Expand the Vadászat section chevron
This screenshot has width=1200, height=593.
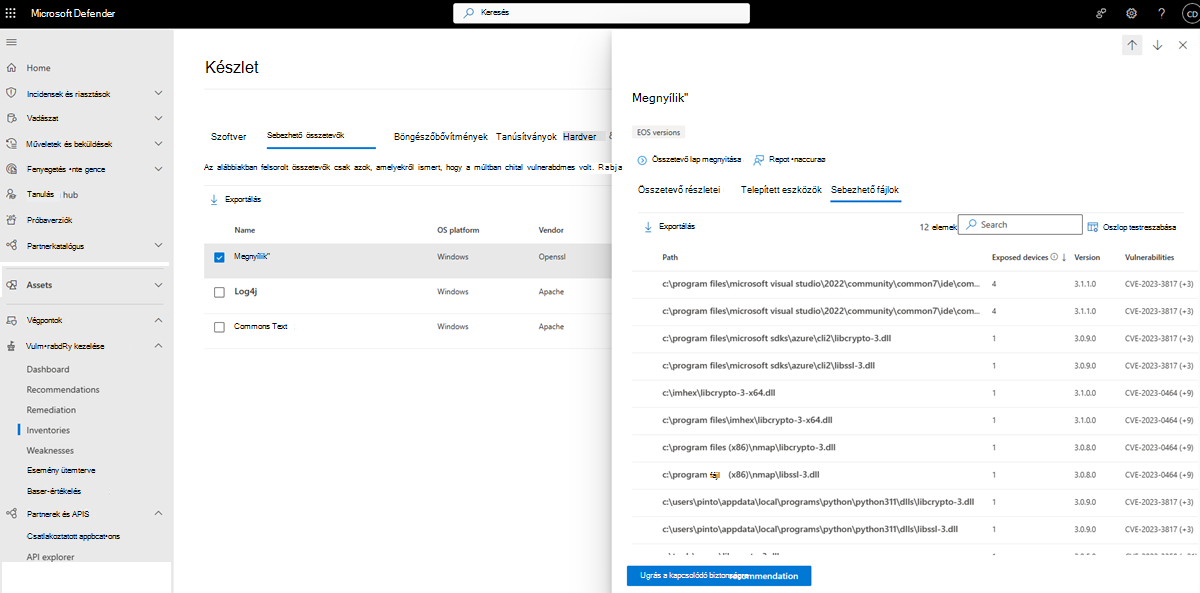158,118
